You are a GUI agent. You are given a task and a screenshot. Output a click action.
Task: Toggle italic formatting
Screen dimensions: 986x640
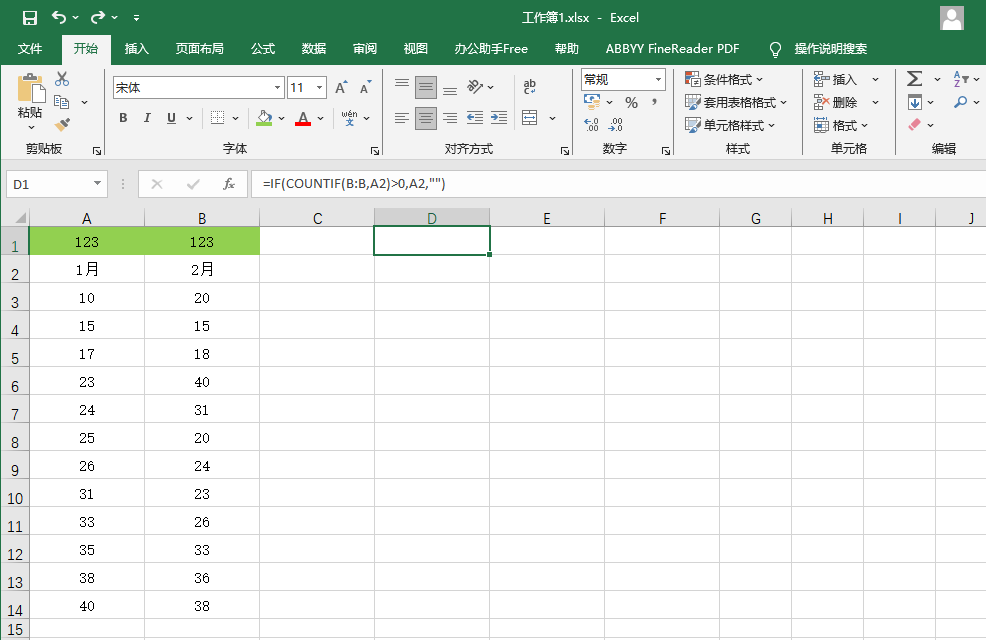click(147, 118)
